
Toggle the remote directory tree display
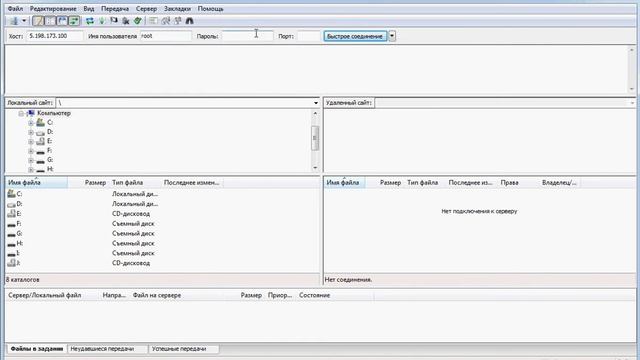[x=62, y=21]
